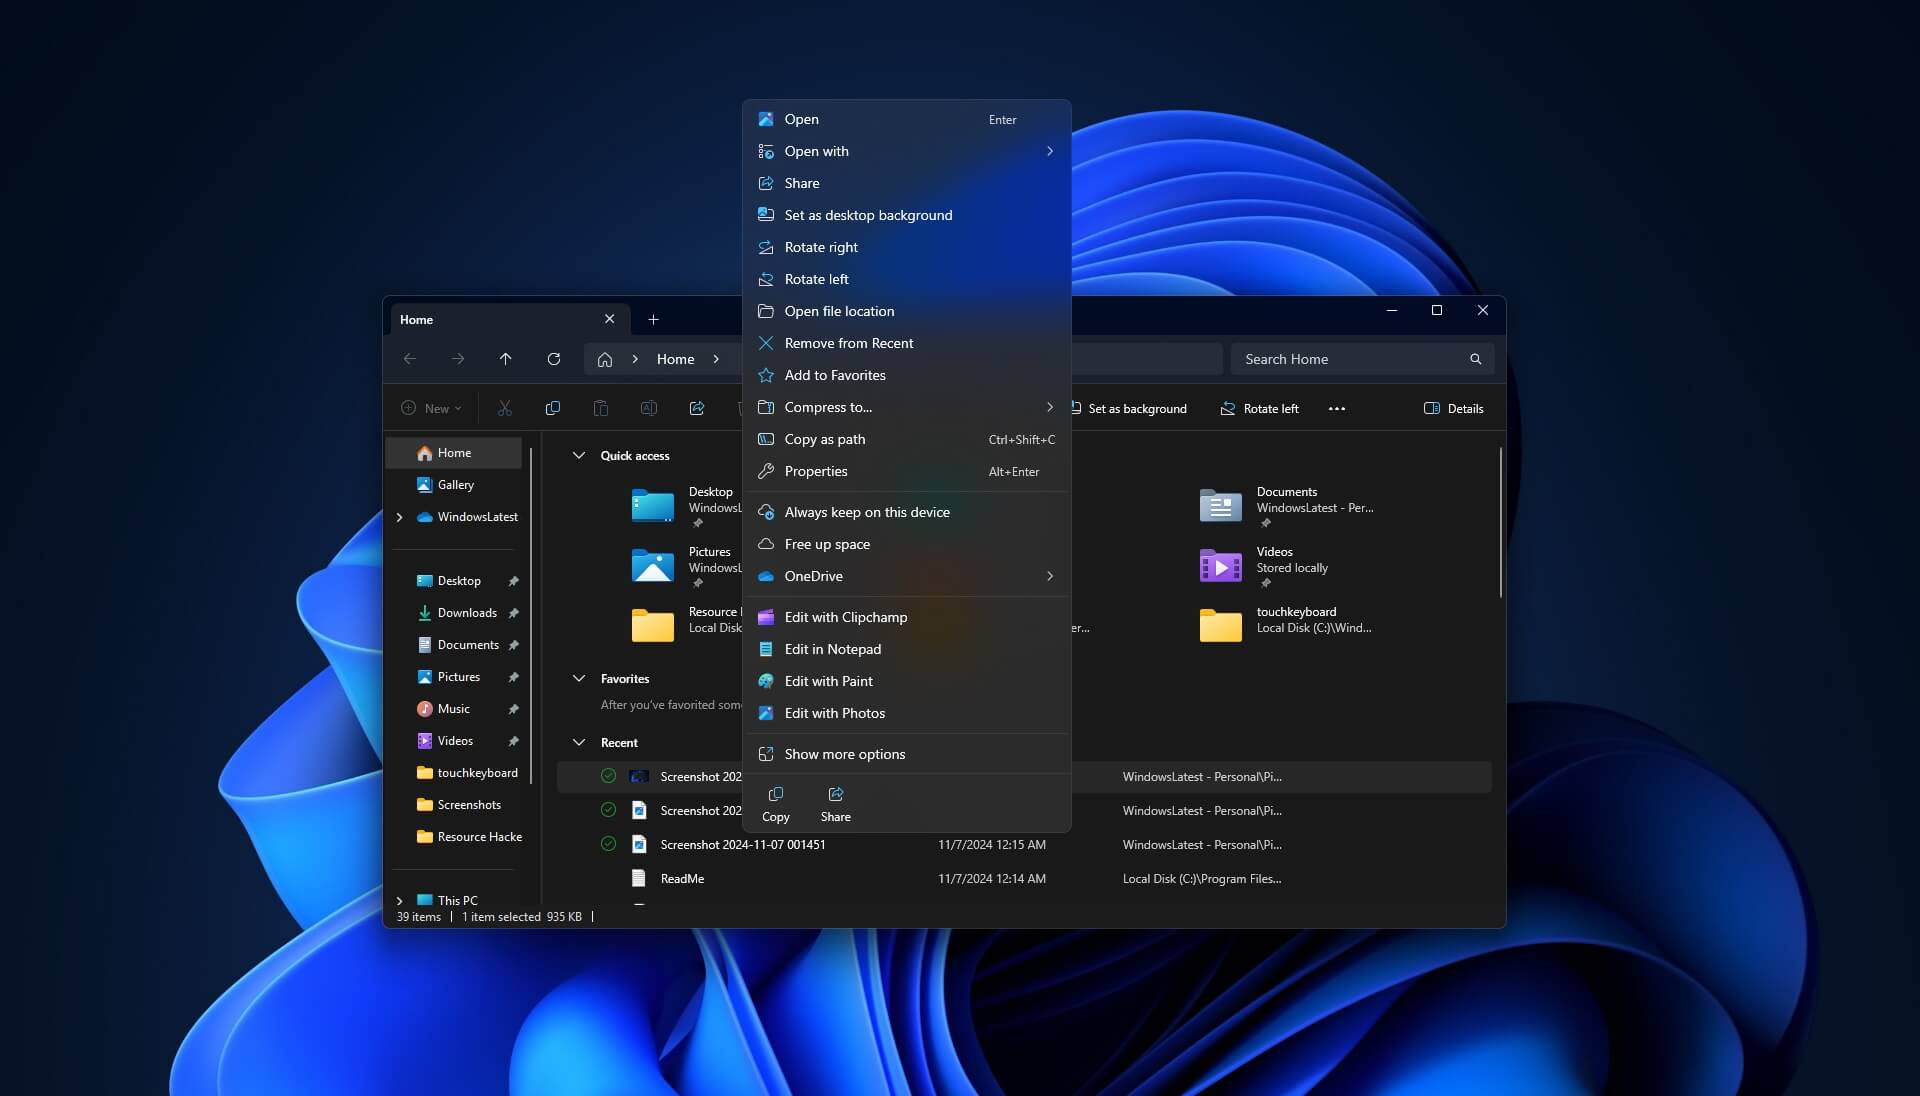Screen dimensions: 1920x1096
Task: Click the Share icon in Explorer toolbar
Action: point(697,408)
